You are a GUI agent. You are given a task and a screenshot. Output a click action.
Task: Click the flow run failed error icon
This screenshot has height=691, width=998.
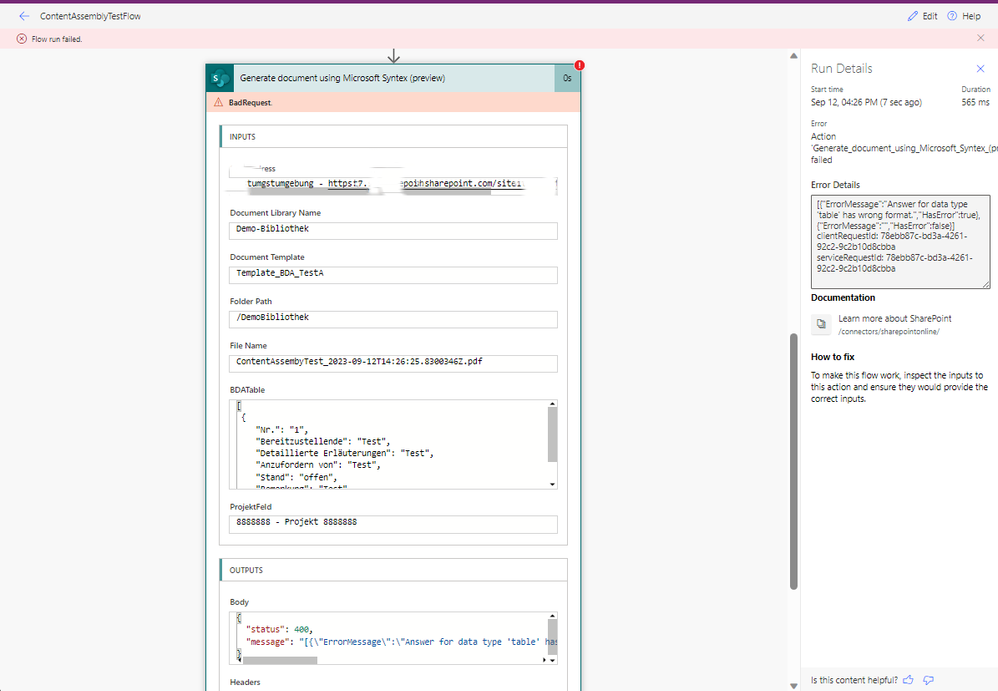[x=22, y=39]
